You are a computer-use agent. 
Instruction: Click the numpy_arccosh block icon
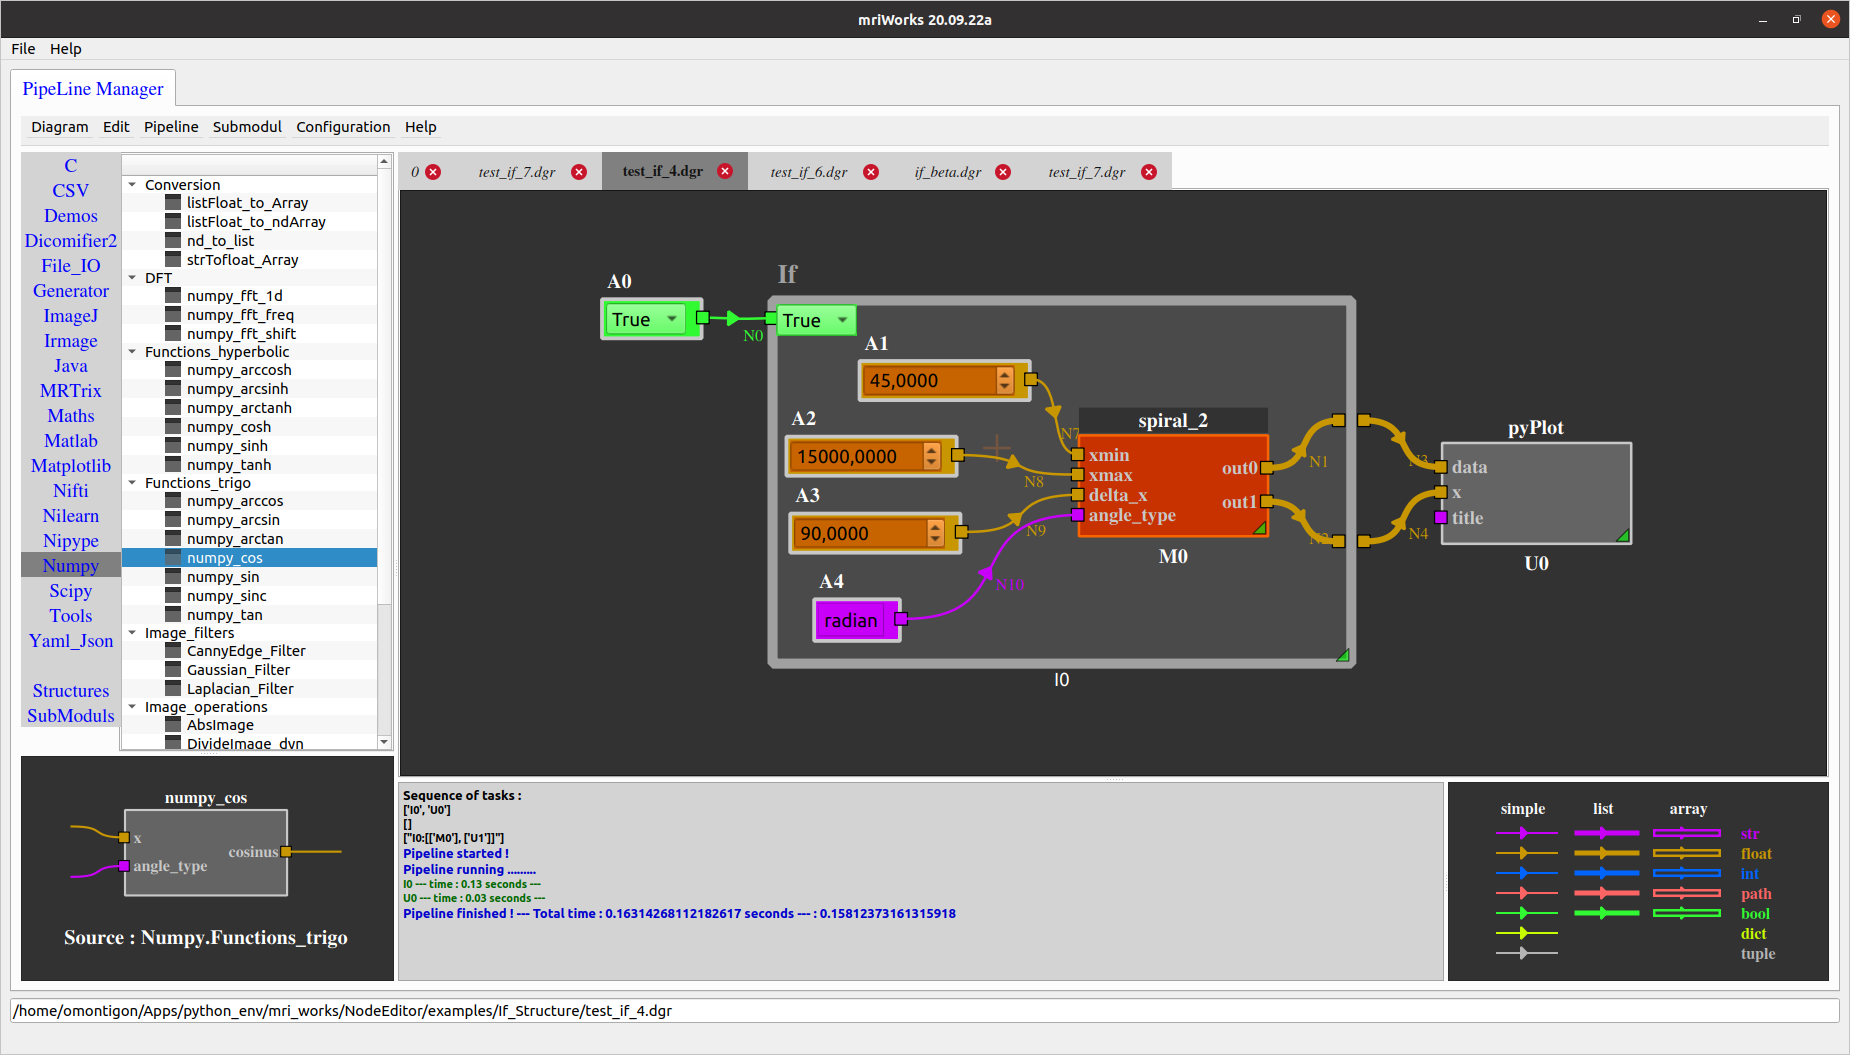point(173,369)
